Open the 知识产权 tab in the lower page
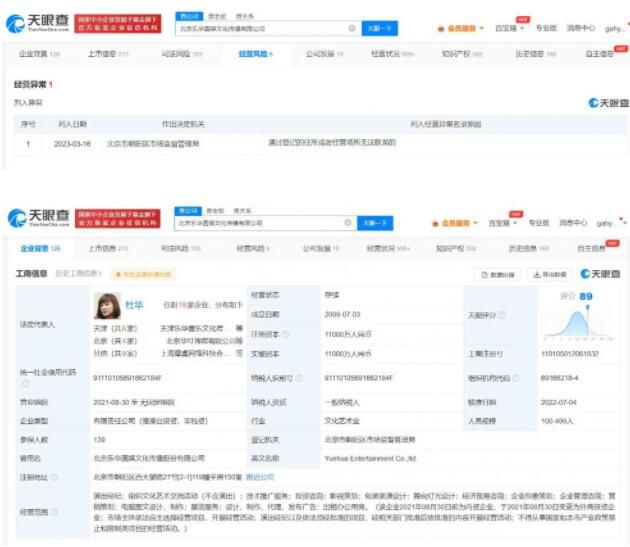The width and height of the screenshot is (630, 547). click(x=456, y=248)
